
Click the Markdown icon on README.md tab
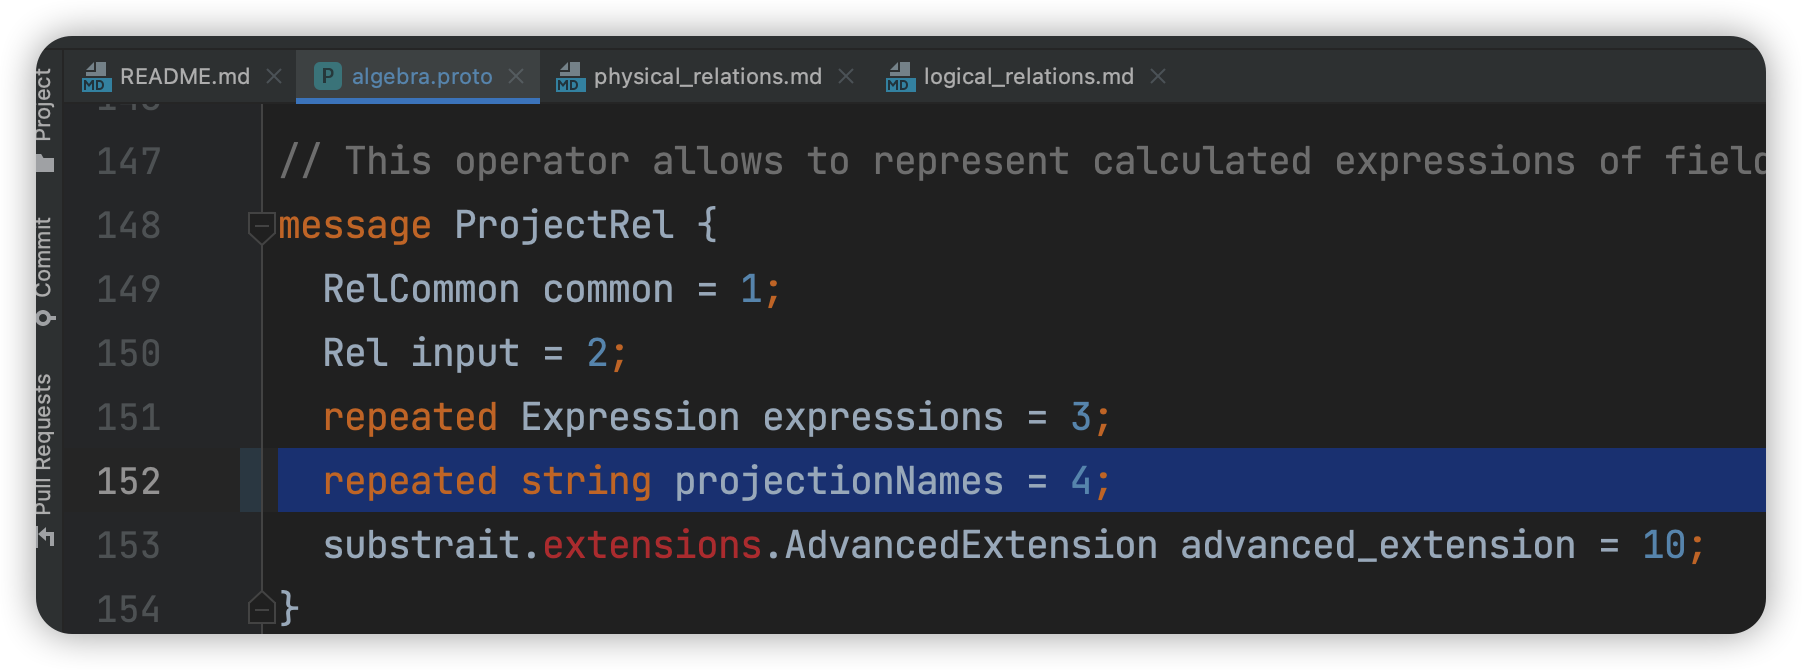point(97,76)
